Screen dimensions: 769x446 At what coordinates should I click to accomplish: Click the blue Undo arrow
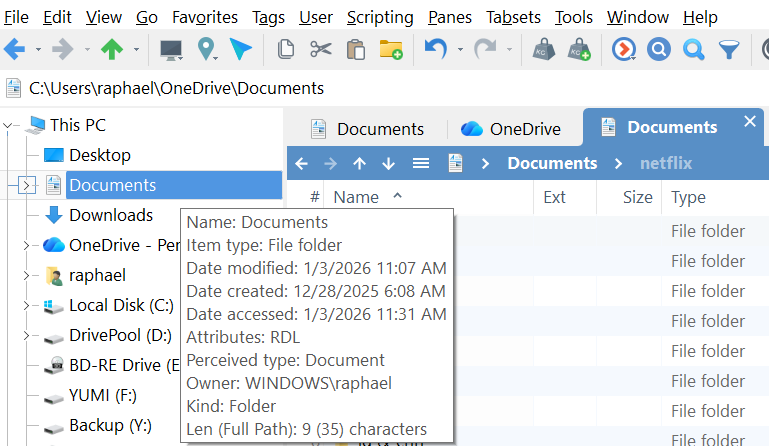click(435, 48)
